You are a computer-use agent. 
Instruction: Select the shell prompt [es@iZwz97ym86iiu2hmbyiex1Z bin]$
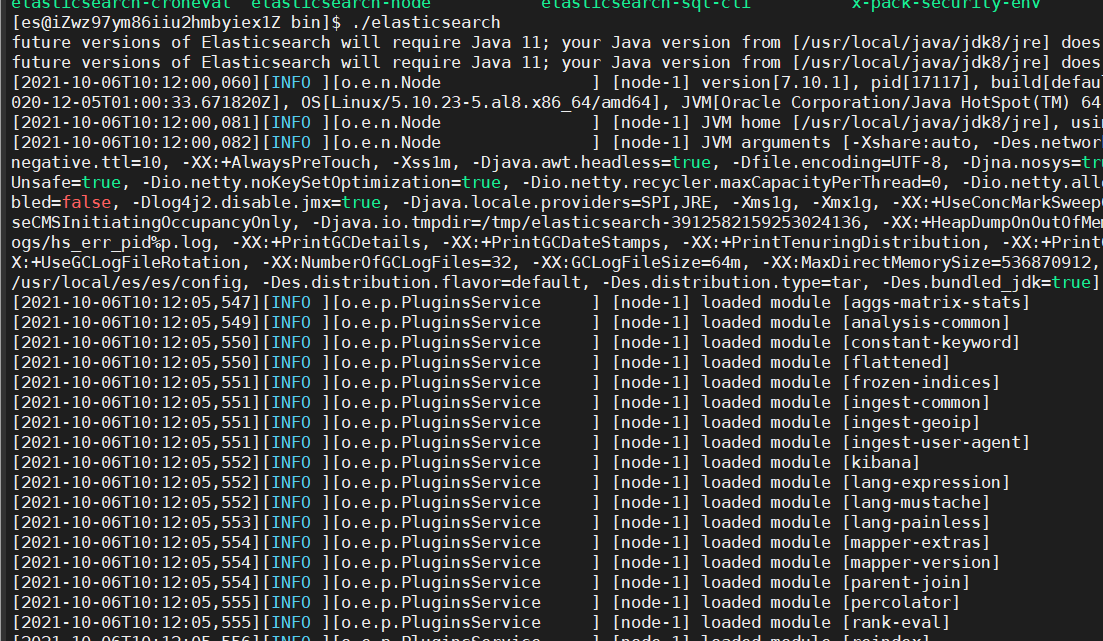click(176, 23)
